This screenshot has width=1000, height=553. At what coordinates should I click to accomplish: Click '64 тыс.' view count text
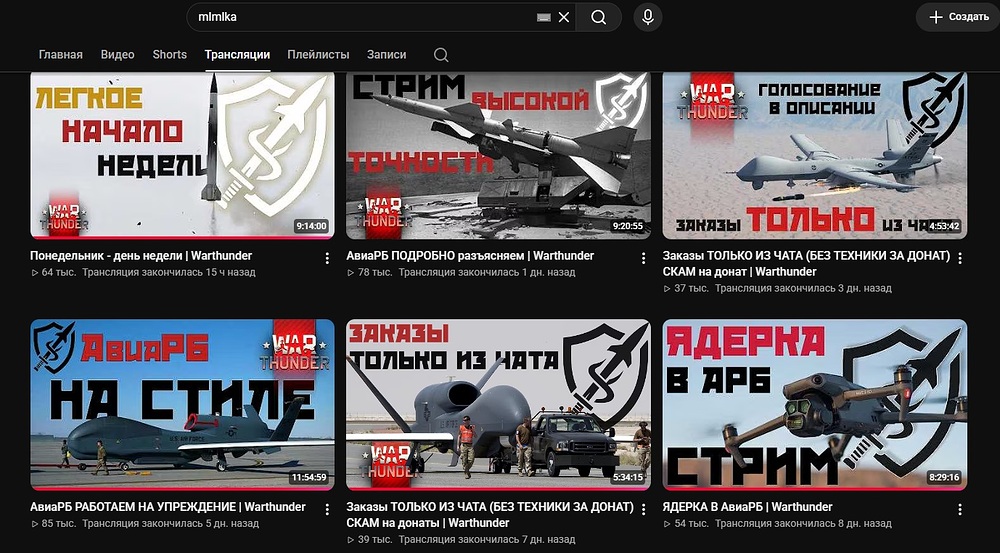[59, 272]
